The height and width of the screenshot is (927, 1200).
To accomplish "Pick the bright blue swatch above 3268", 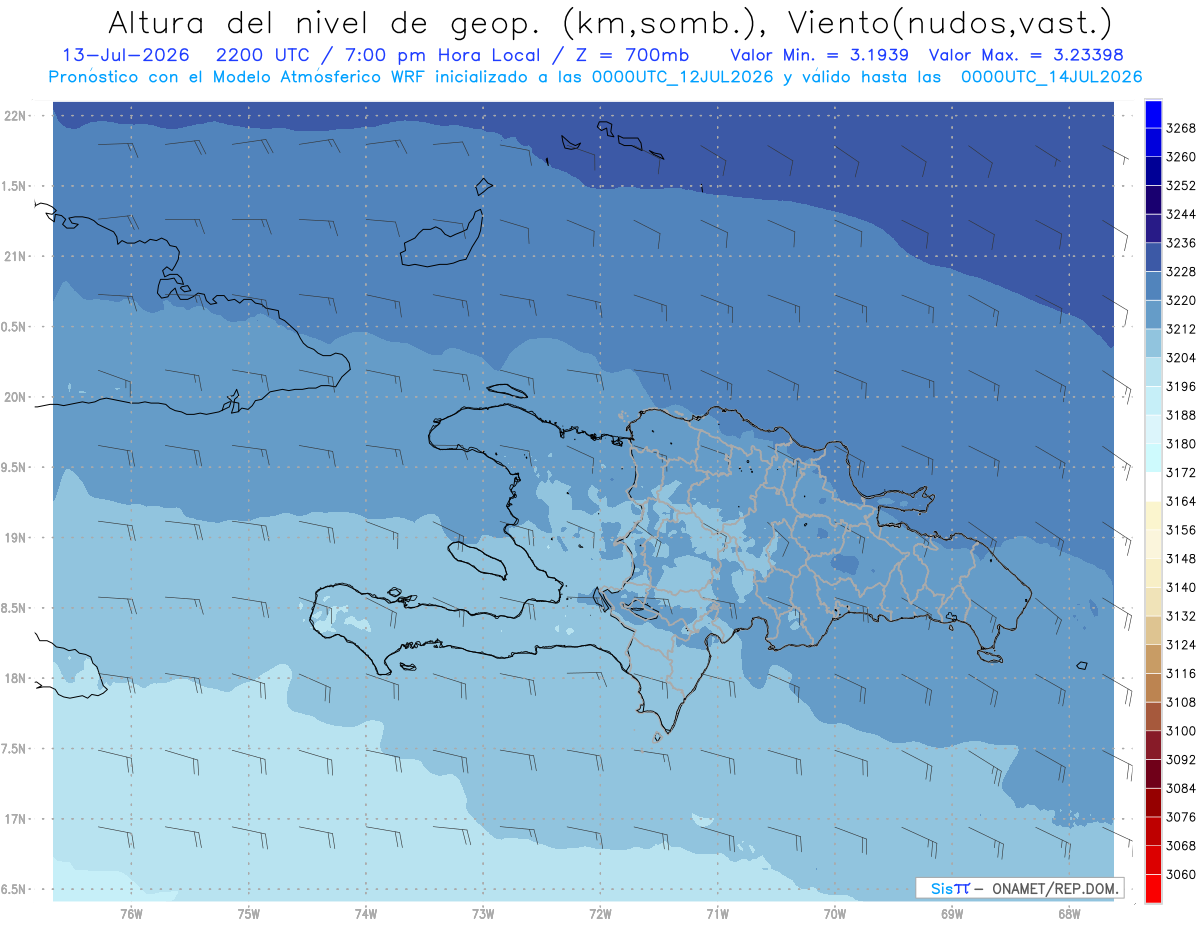I will point(1153,114).
